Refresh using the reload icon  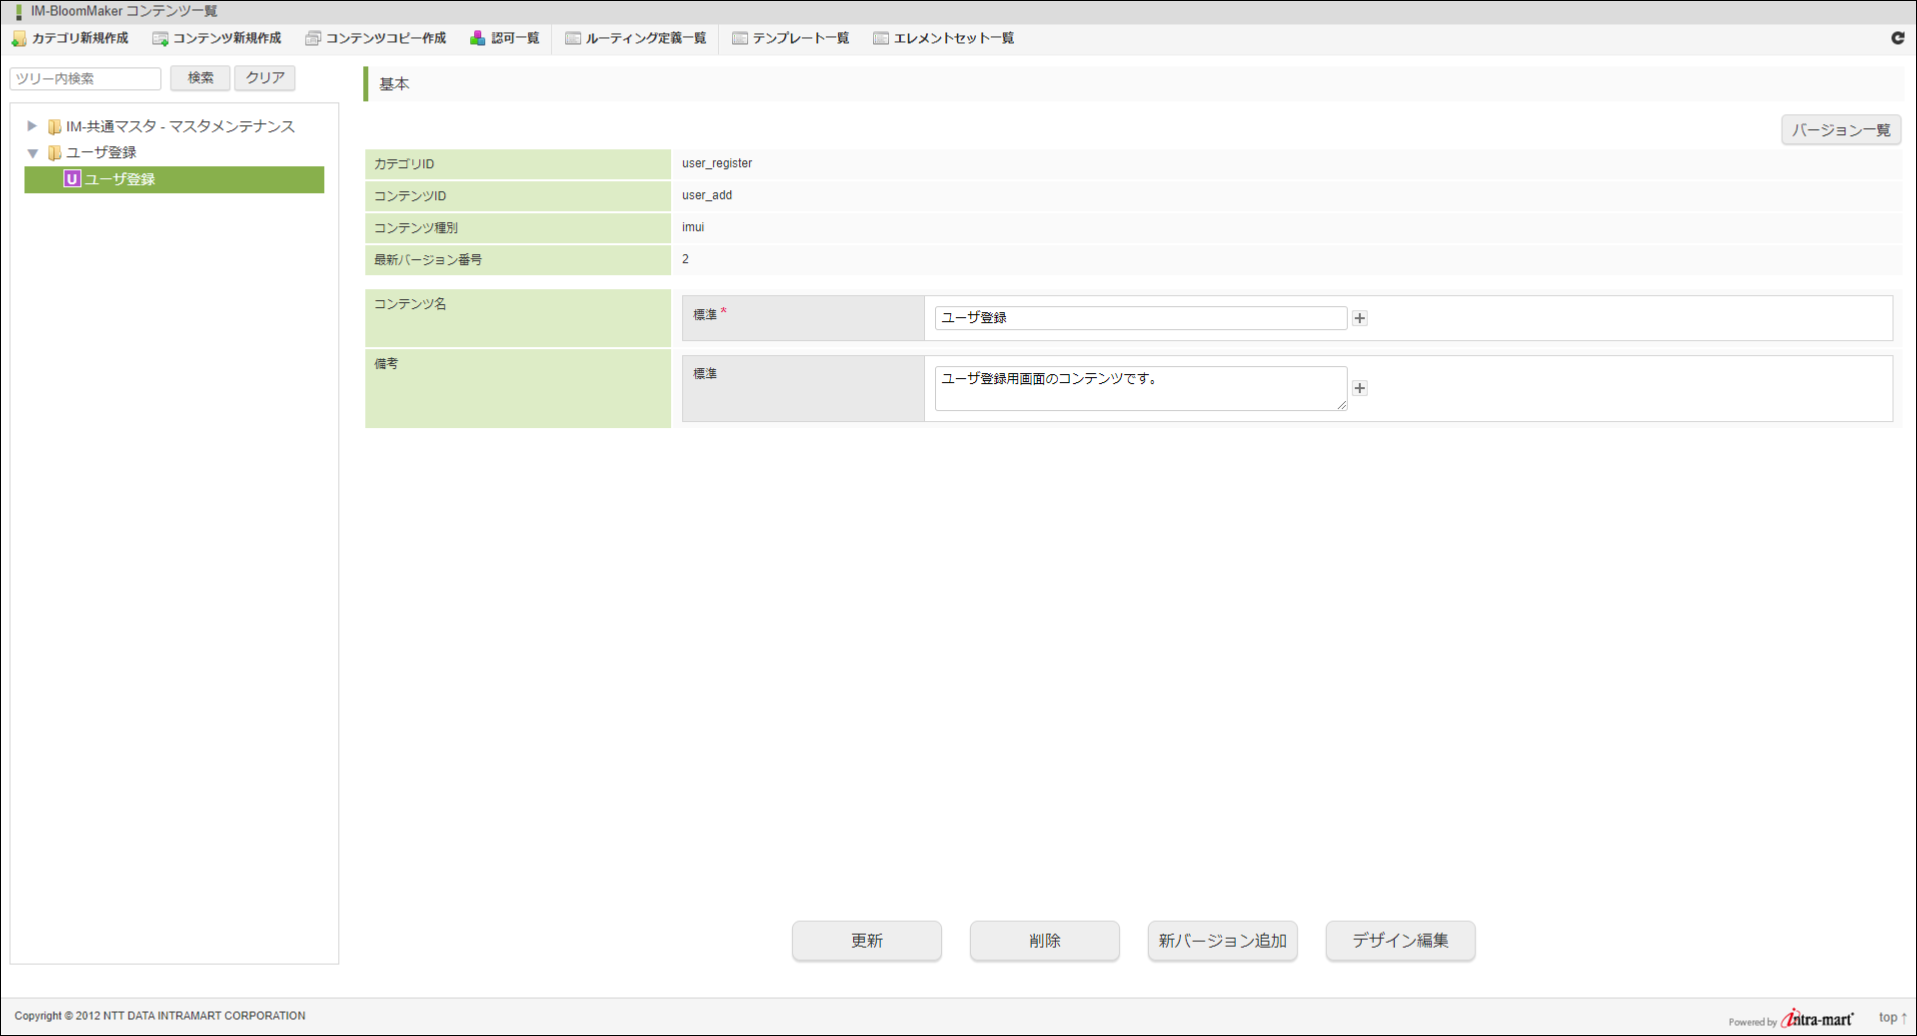1897,38
